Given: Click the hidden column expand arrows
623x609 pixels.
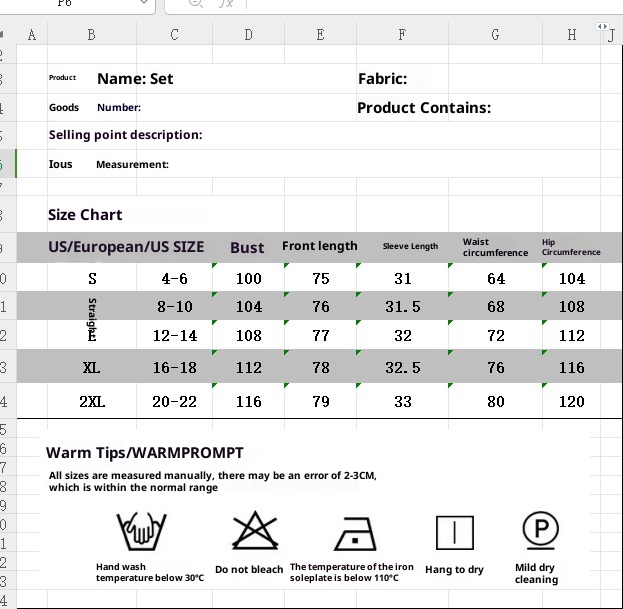Looking at the screenshot, I should click(x=601, y=27).
